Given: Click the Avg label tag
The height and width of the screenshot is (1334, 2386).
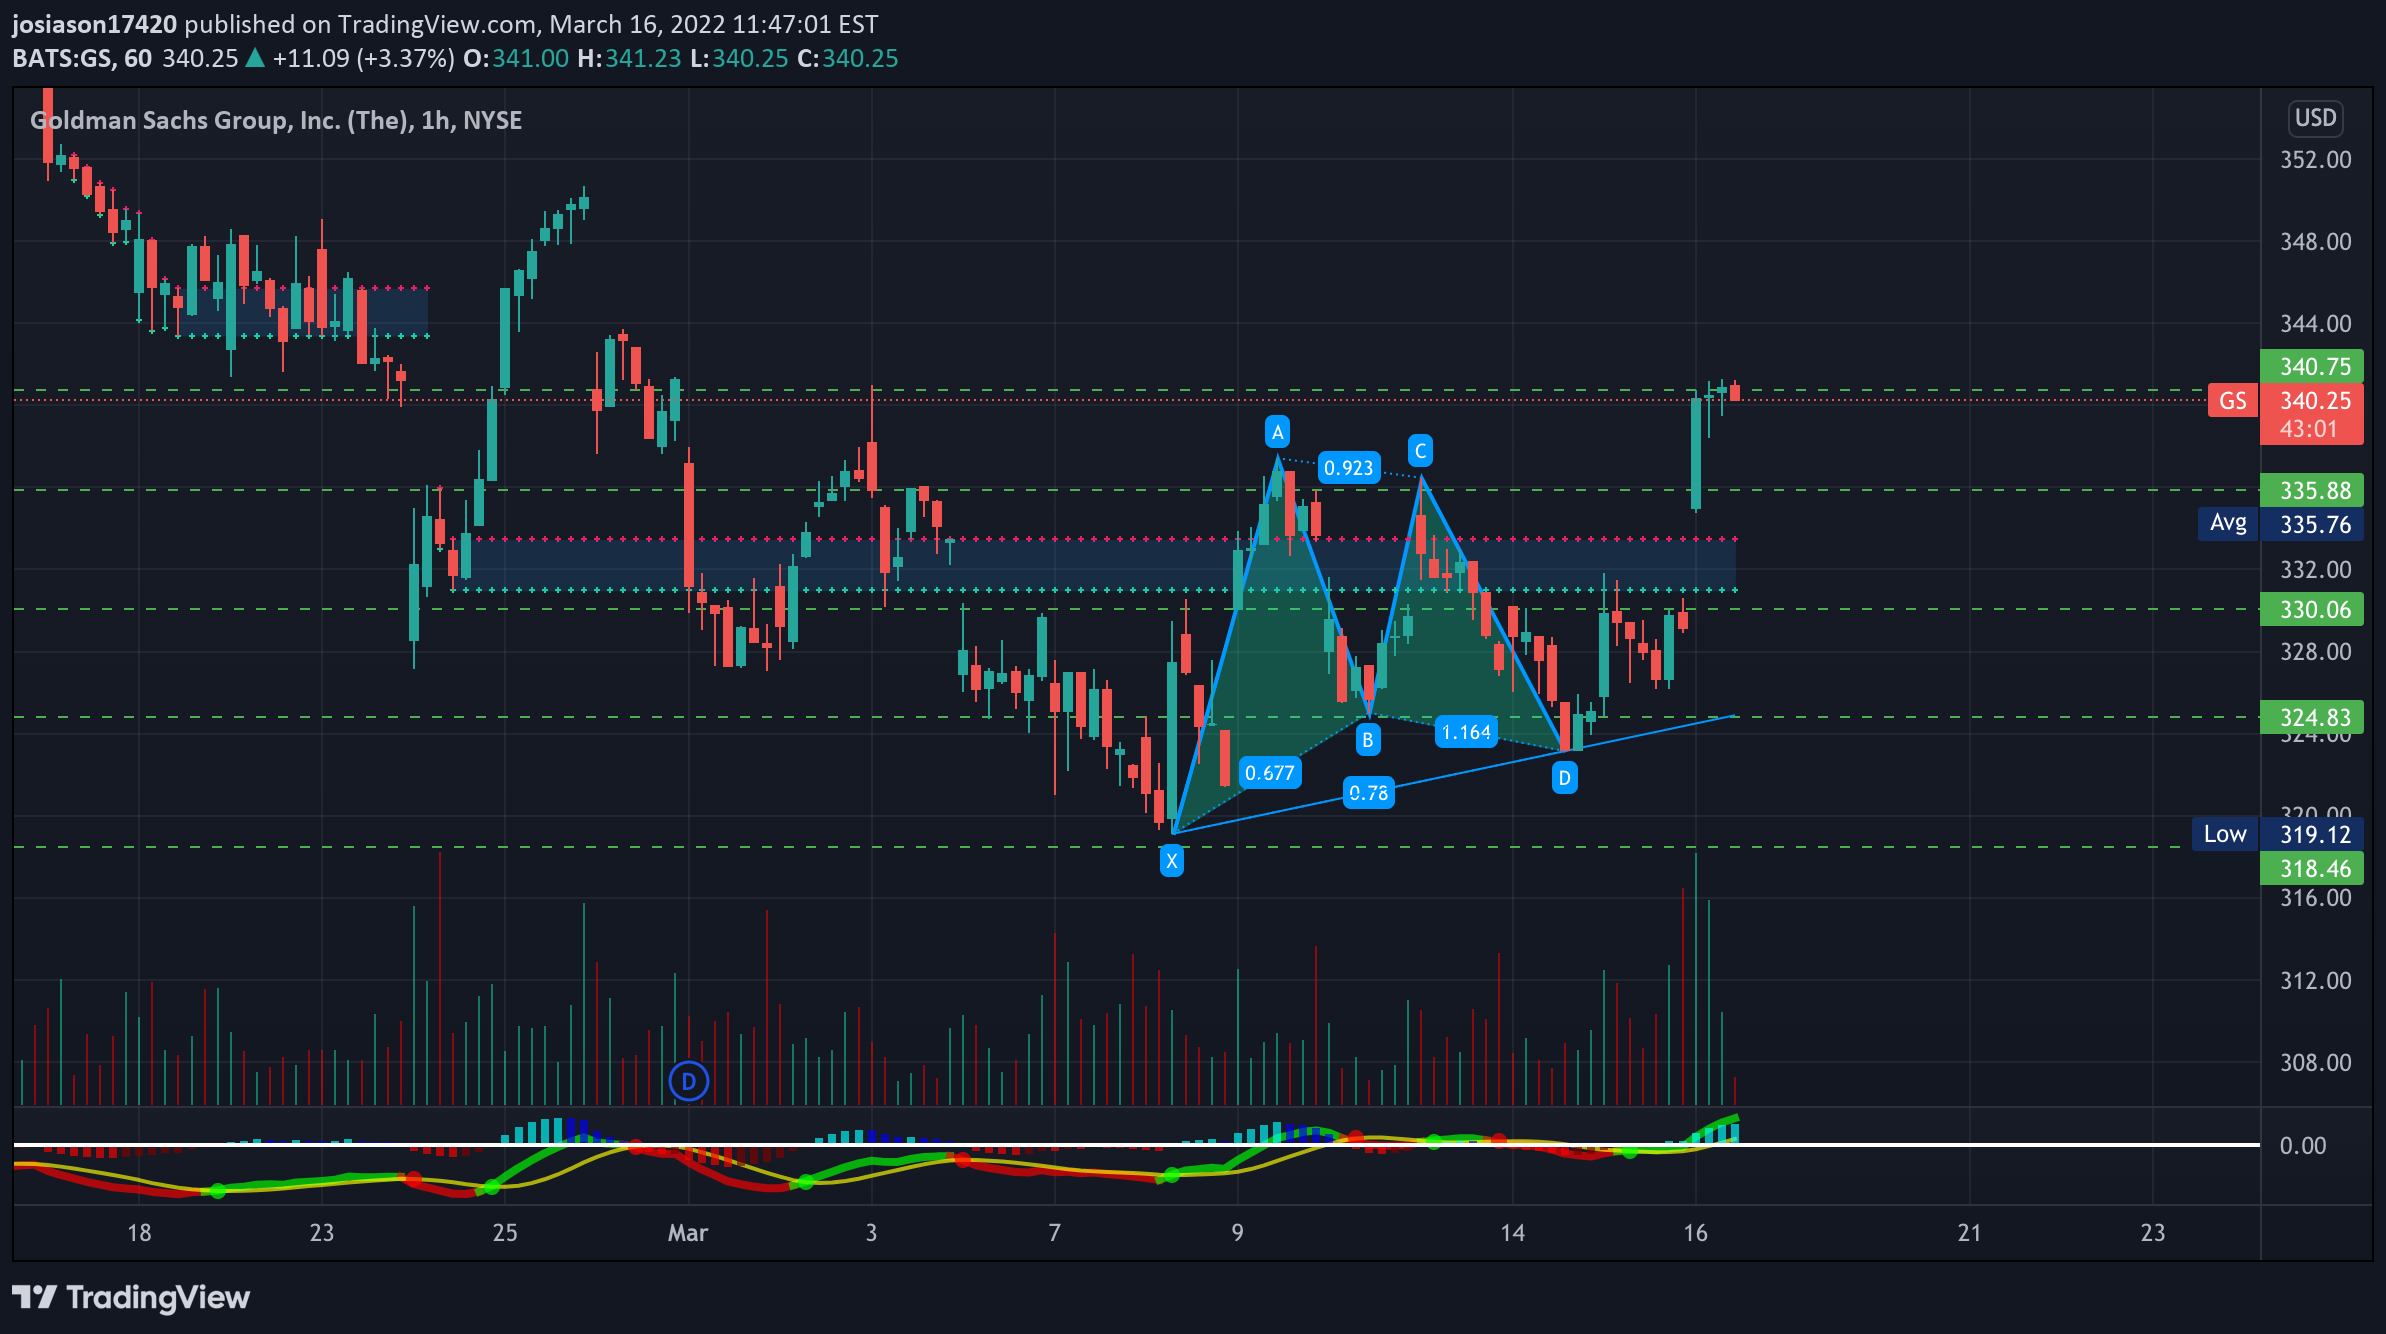Looking at the screenshot, I should pos(2227,523).
